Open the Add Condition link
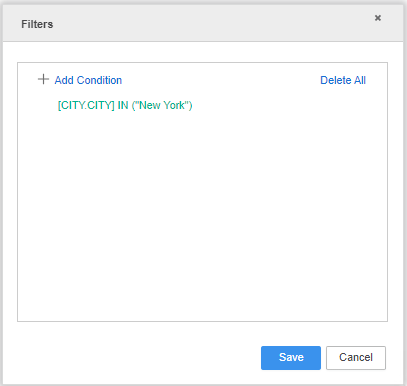This screenshot has width=407, height=386. (88, 80)
